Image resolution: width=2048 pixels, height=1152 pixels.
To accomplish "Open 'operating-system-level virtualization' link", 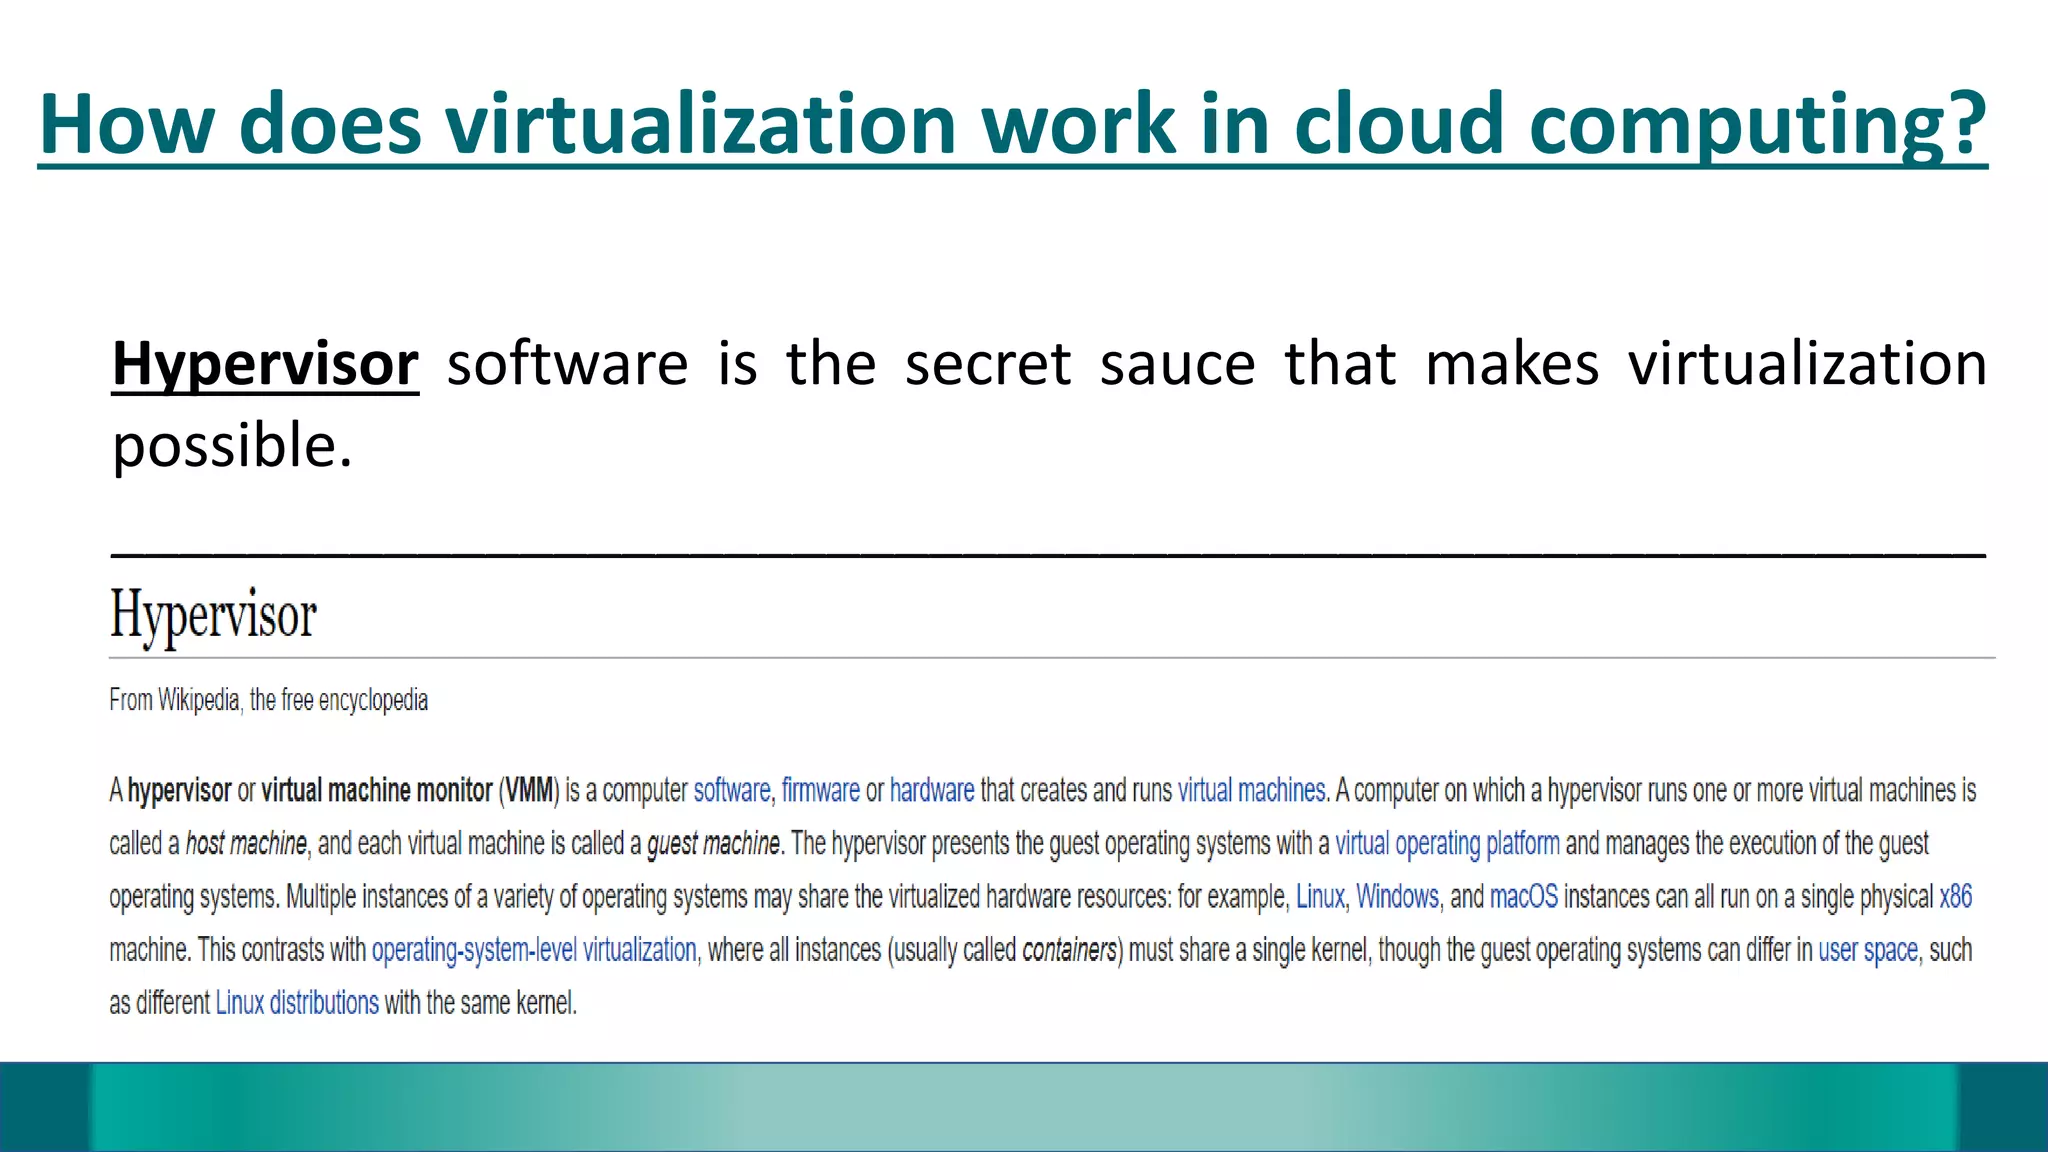I will point(534,949).
